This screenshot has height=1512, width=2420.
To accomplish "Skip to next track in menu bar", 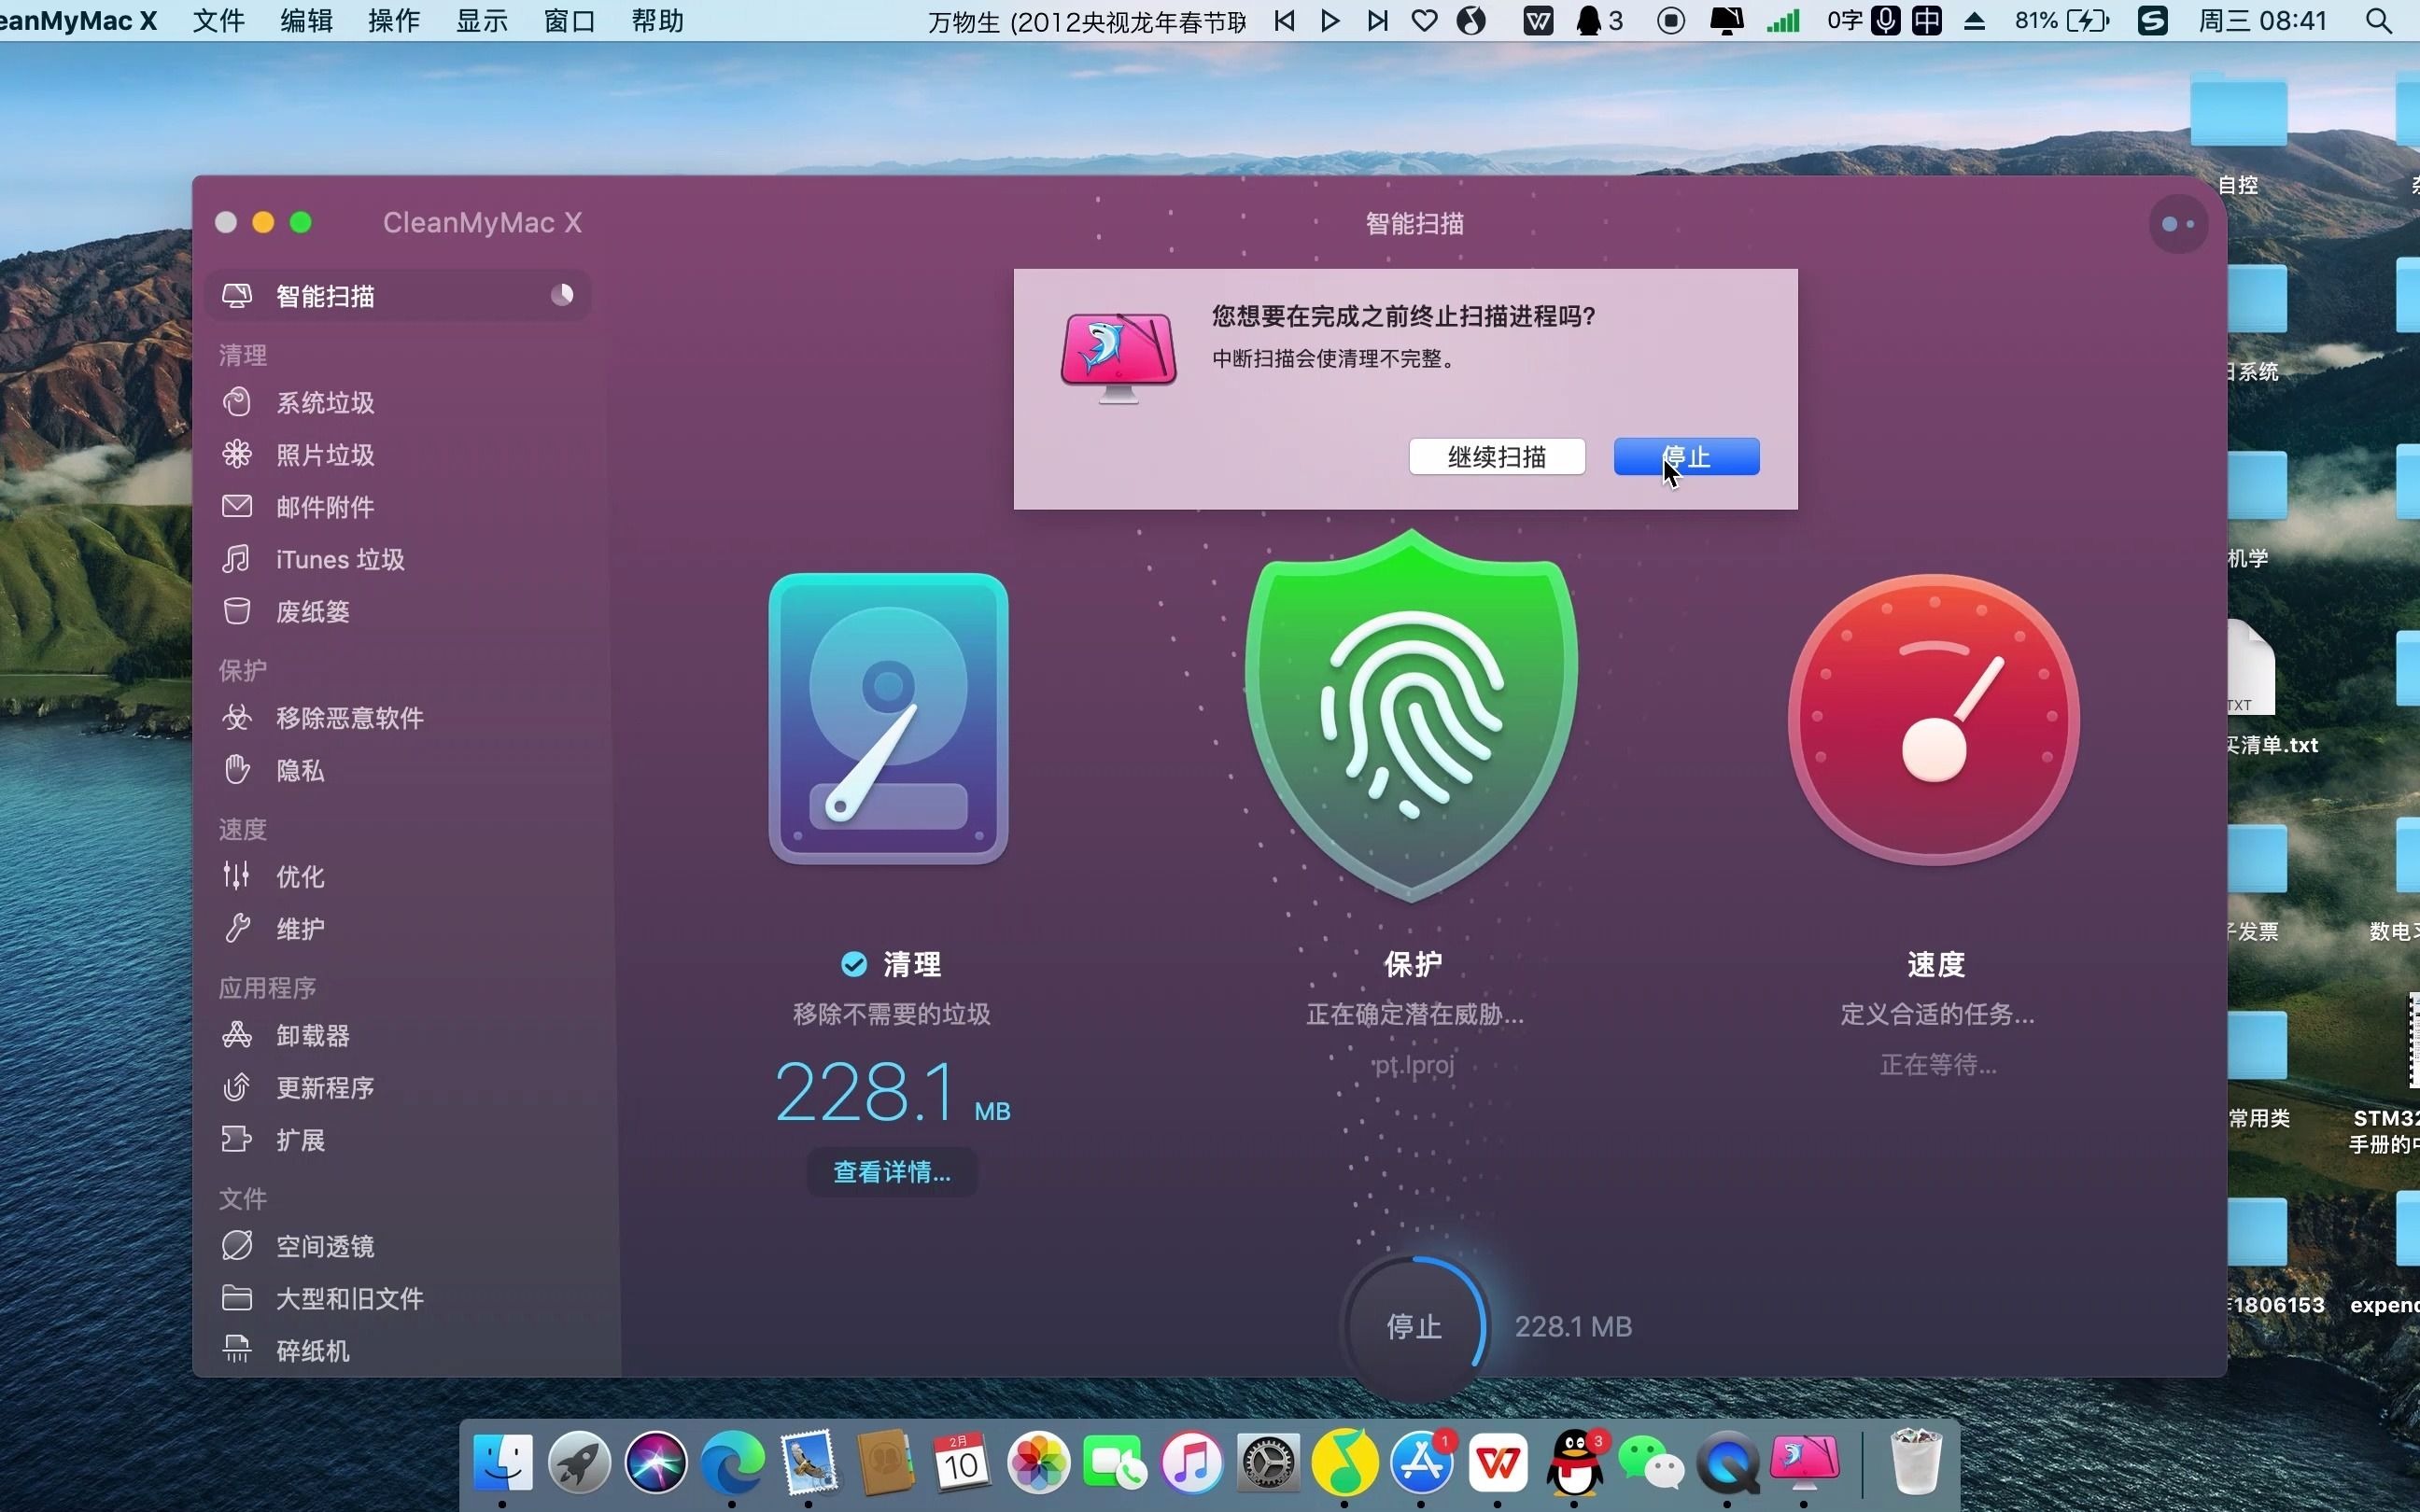I will pyautogui.click(x=1377, y=20).
